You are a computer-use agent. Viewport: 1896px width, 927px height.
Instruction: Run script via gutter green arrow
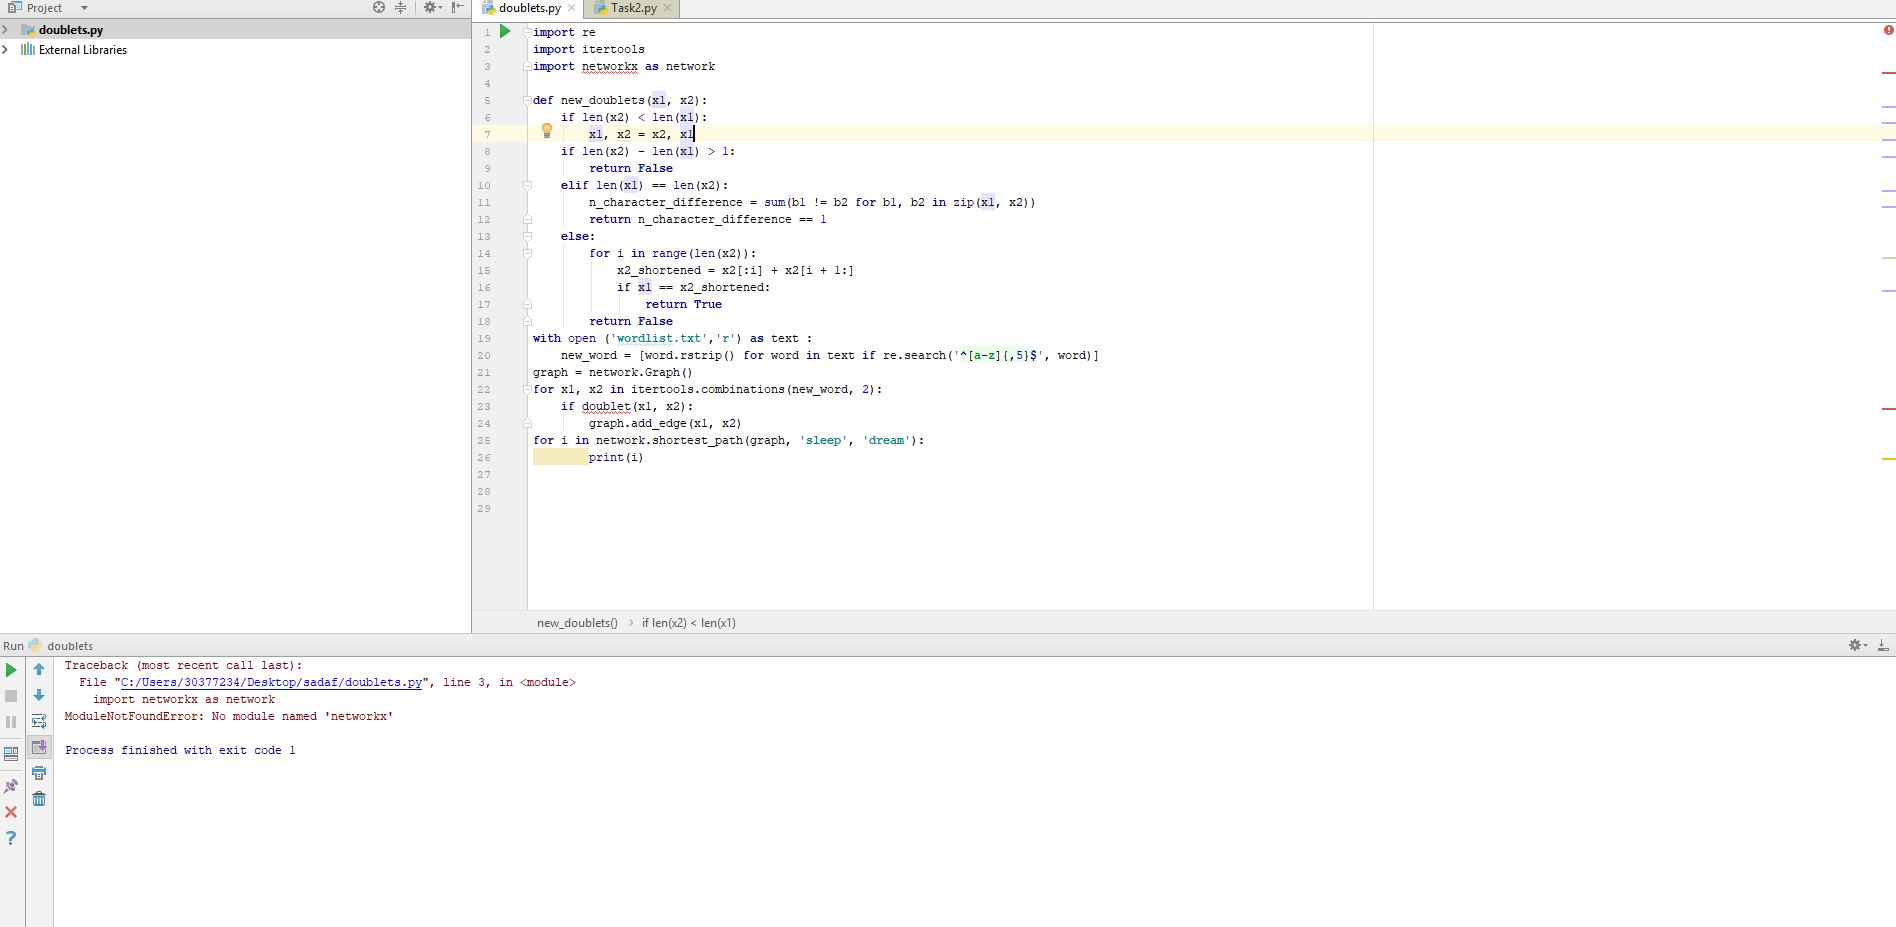click(505, 31)
